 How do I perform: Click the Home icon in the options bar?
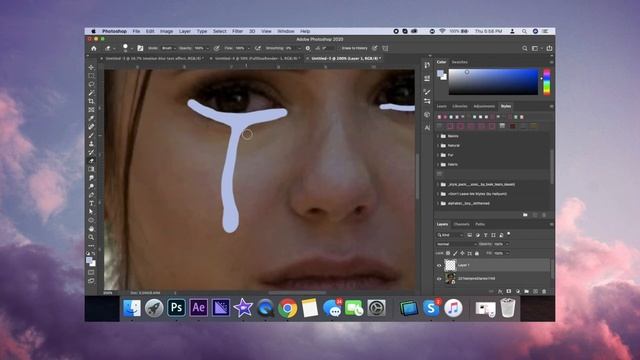(93, 48)
